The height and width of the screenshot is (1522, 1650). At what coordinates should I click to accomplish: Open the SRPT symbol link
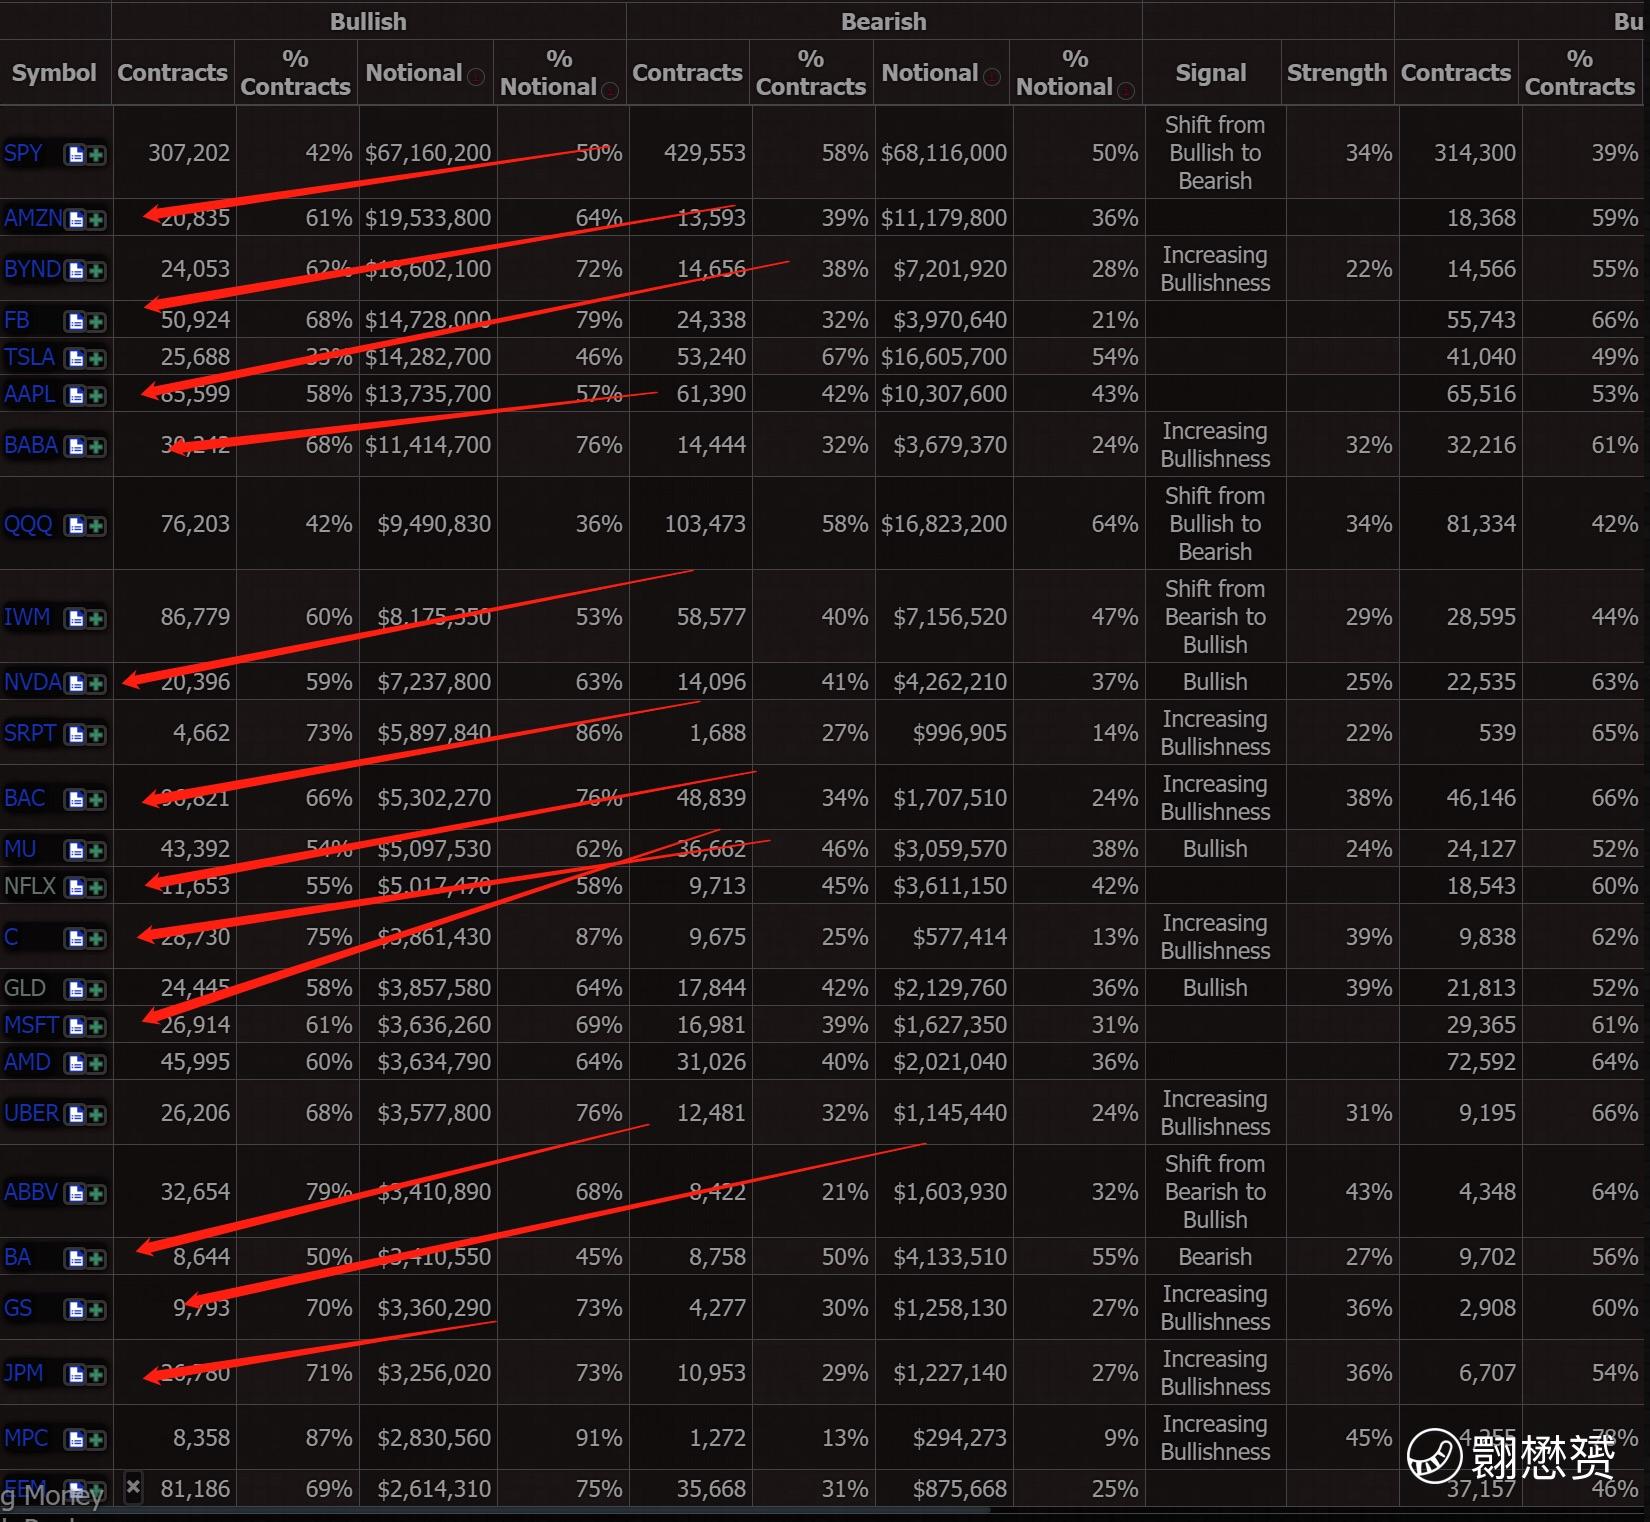pos(30,733)
